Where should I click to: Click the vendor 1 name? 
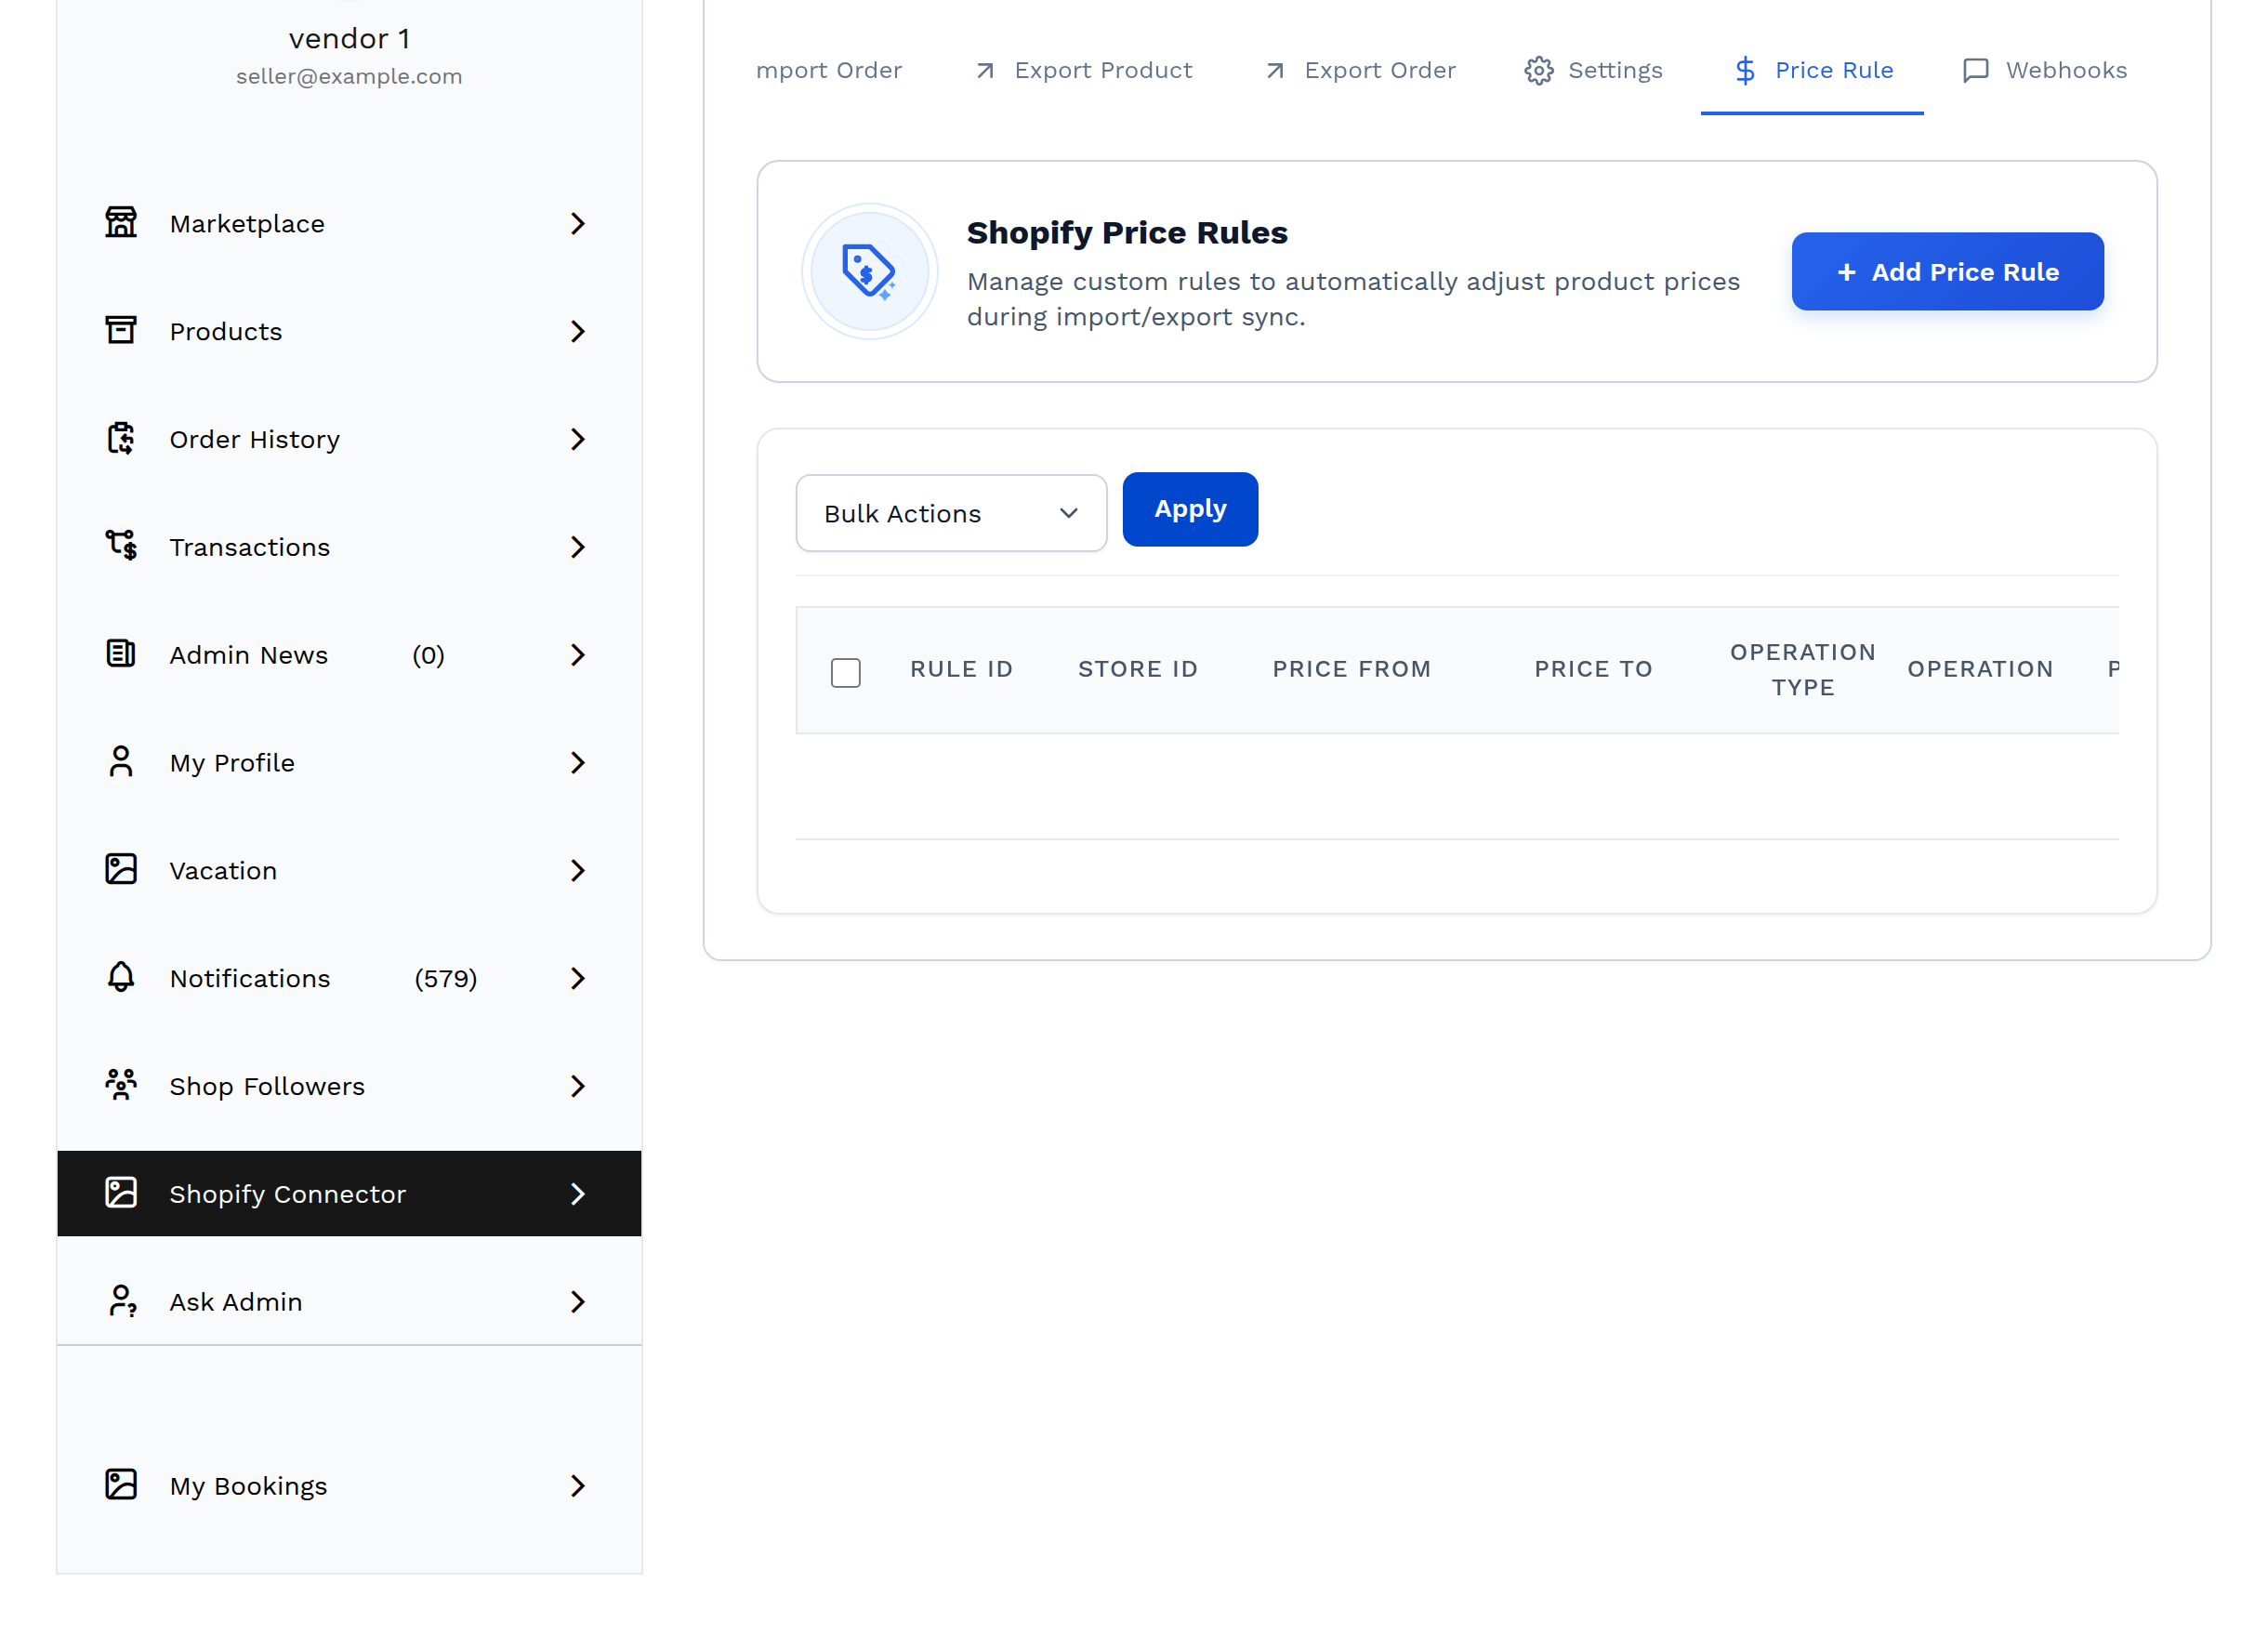coord(350,39)
